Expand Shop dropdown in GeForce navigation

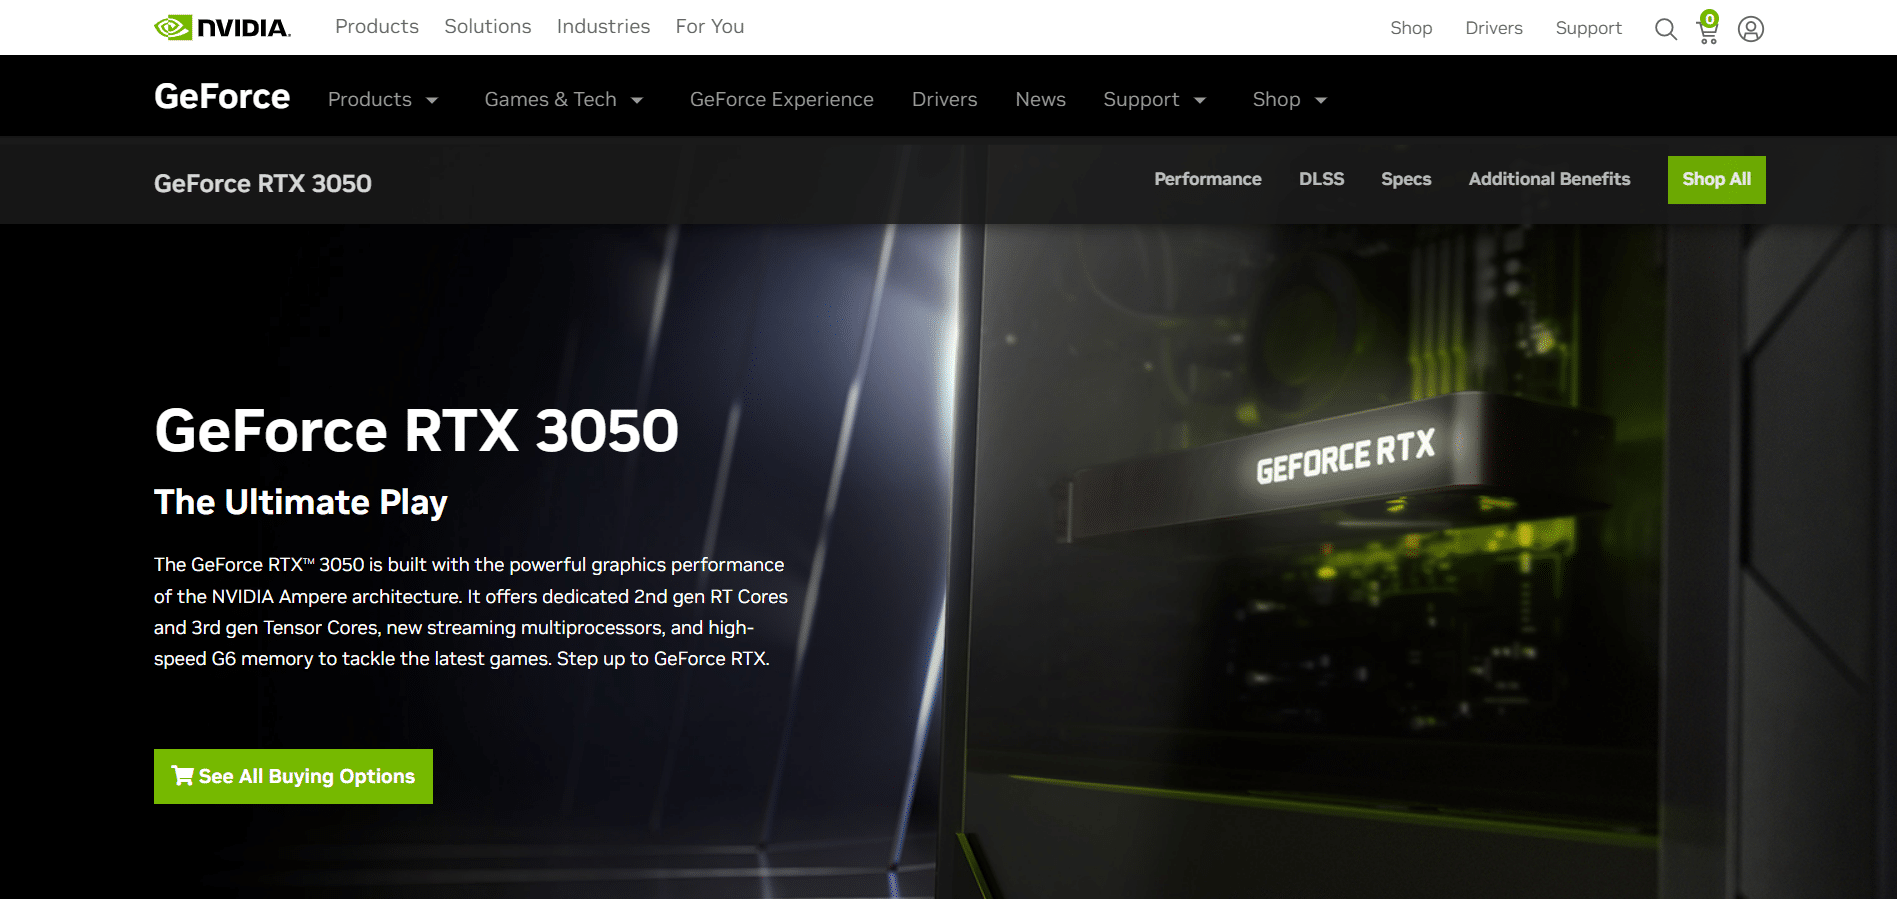click(1290, 99)
